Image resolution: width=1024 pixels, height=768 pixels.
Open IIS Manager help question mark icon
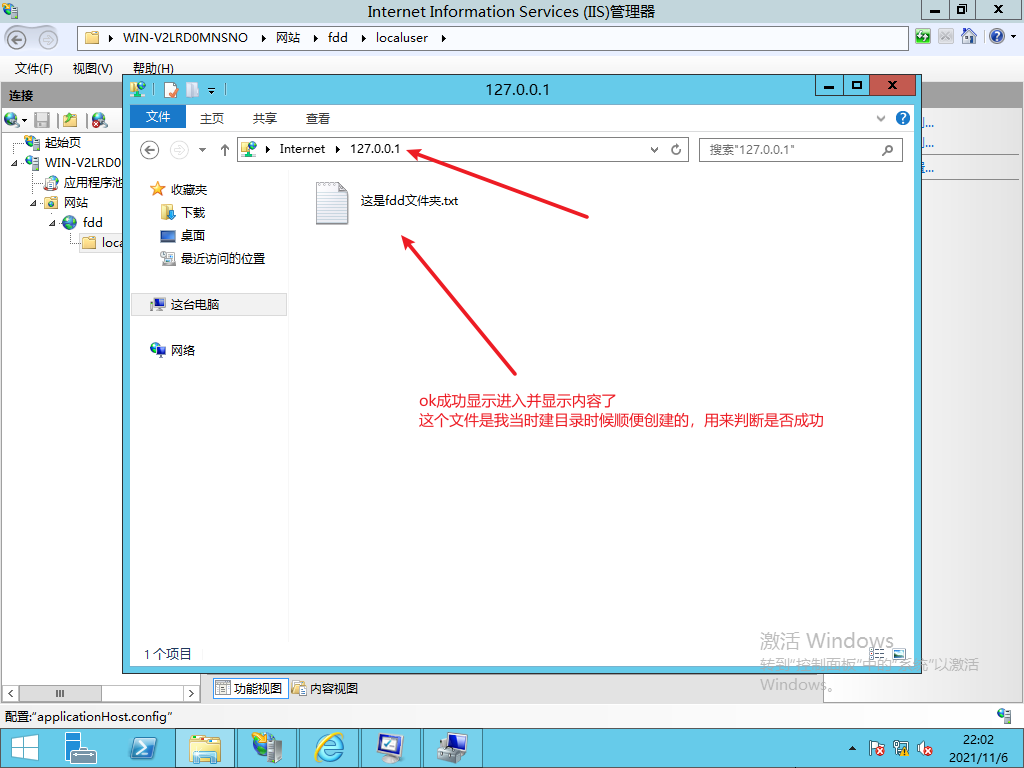coord(997,37)
